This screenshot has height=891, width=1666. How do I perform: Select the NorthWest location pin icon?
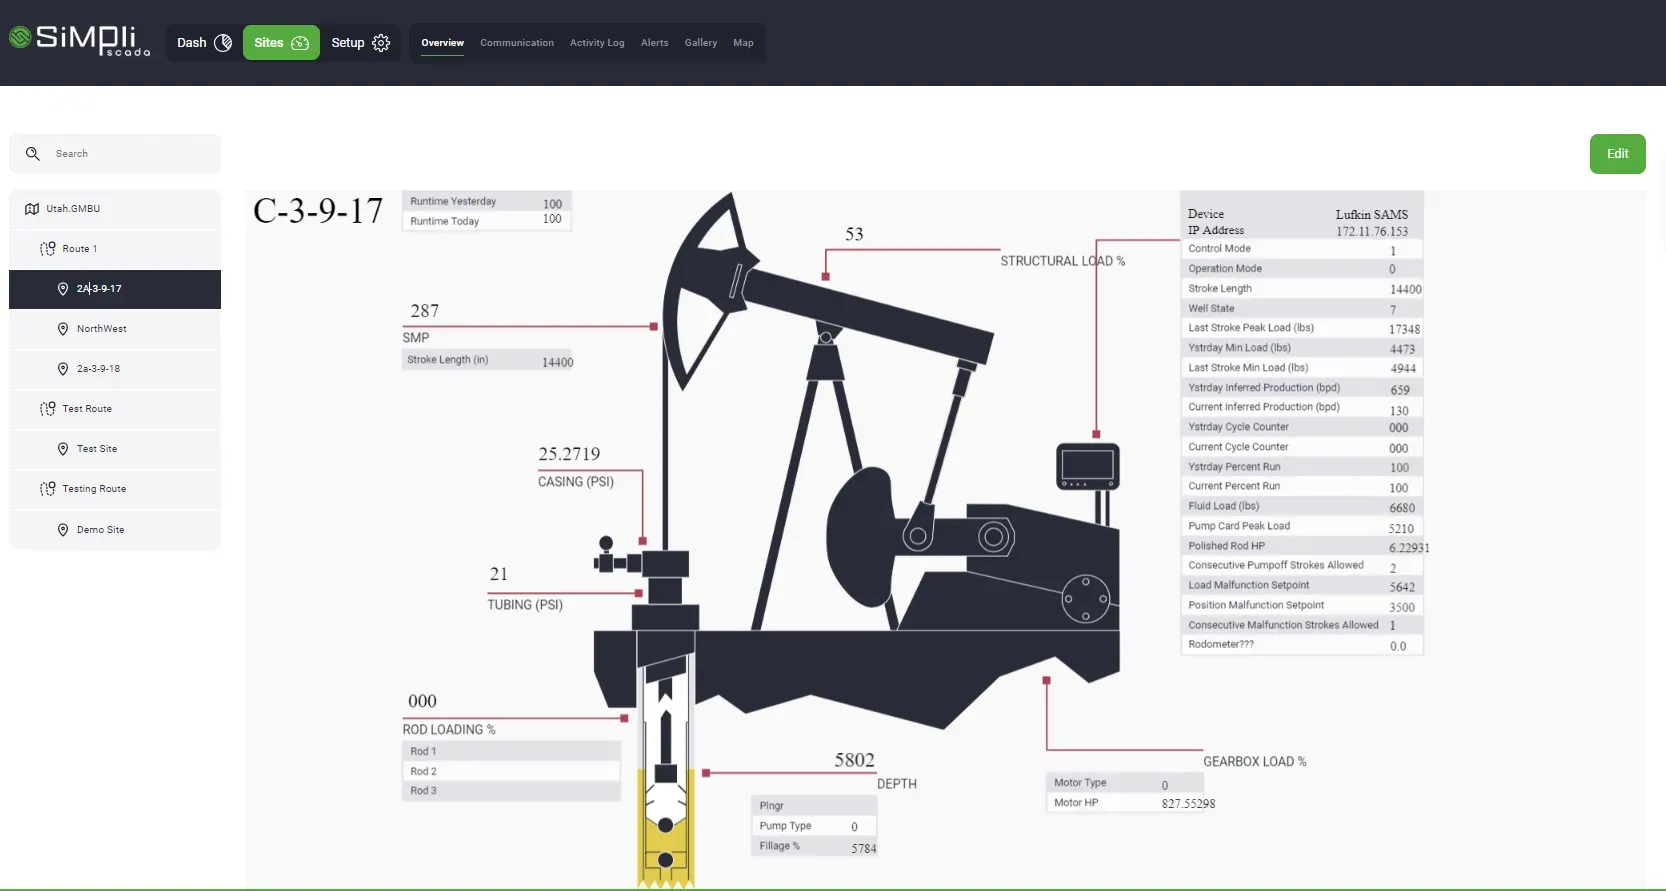pyautogui.click(x=63, y=329)
